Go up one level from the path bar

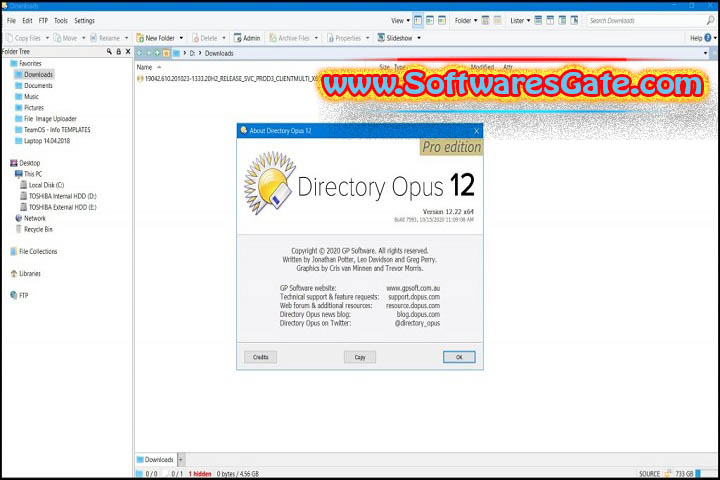coord(157,53)
